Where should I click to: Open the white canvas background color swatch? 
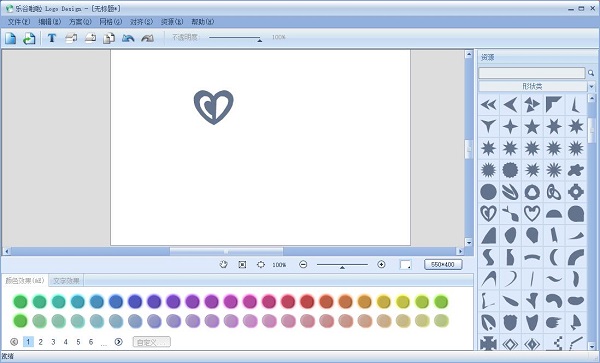pos(406,264)
